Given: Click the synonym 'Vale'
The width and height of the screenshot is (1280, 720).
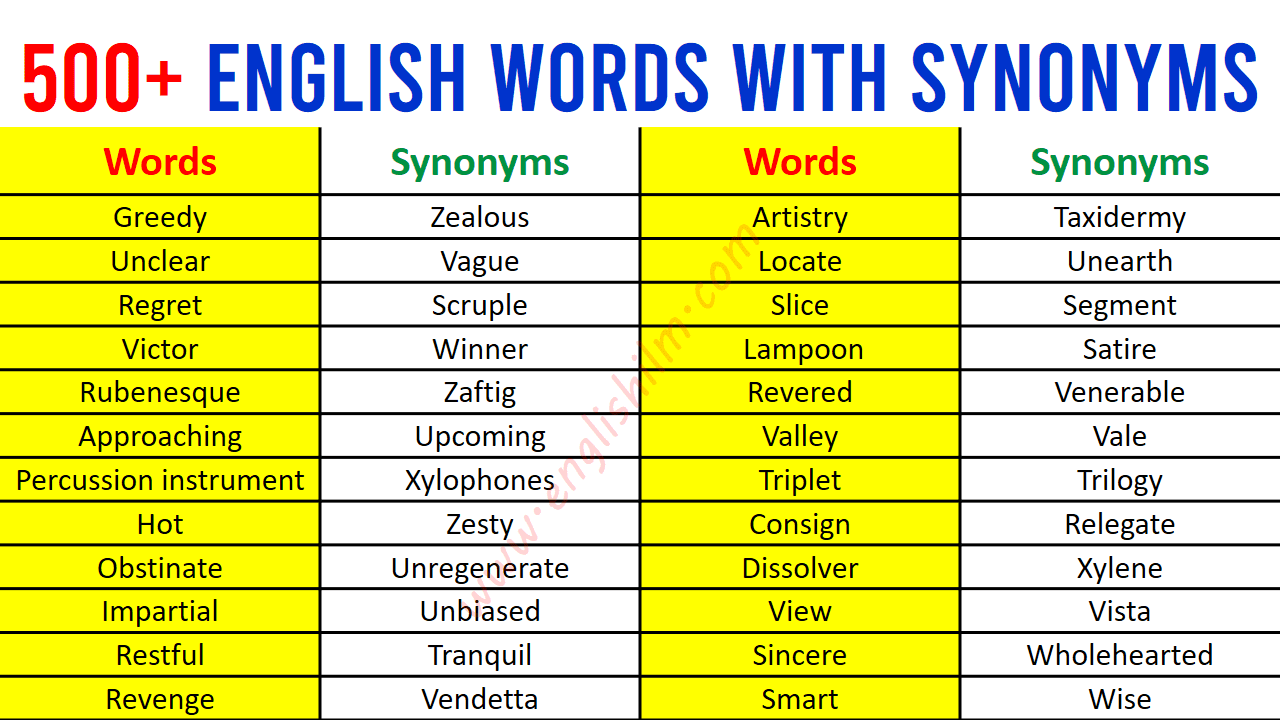Looking at the screenshot, I should (1120, 436).
